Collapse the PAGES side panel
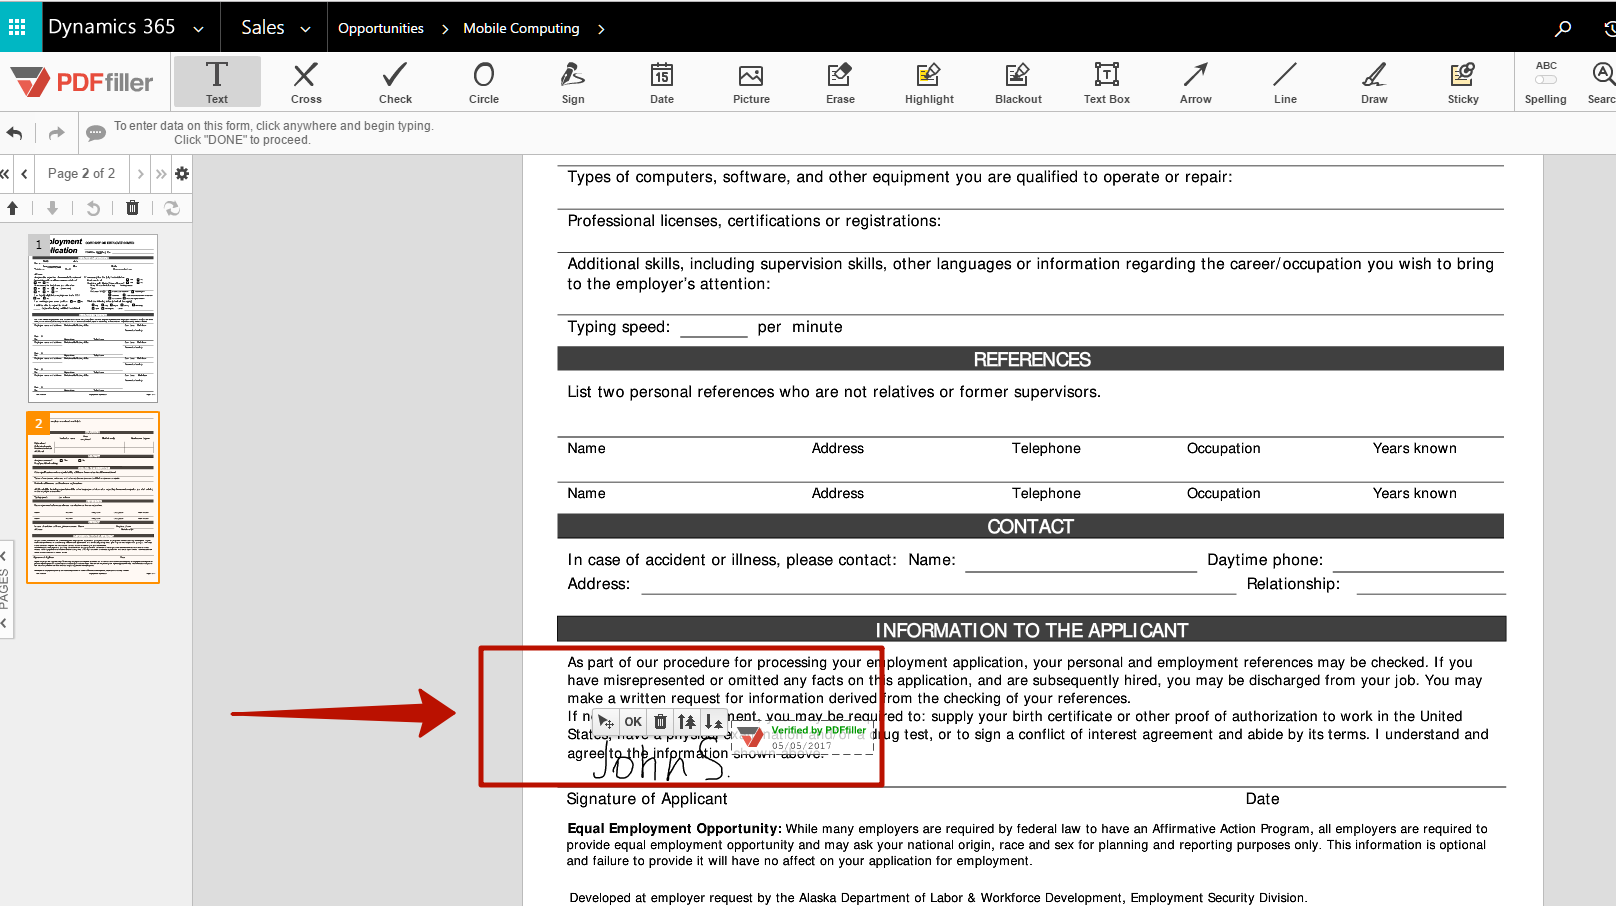Screen dimensions: 1616x906 5,590
